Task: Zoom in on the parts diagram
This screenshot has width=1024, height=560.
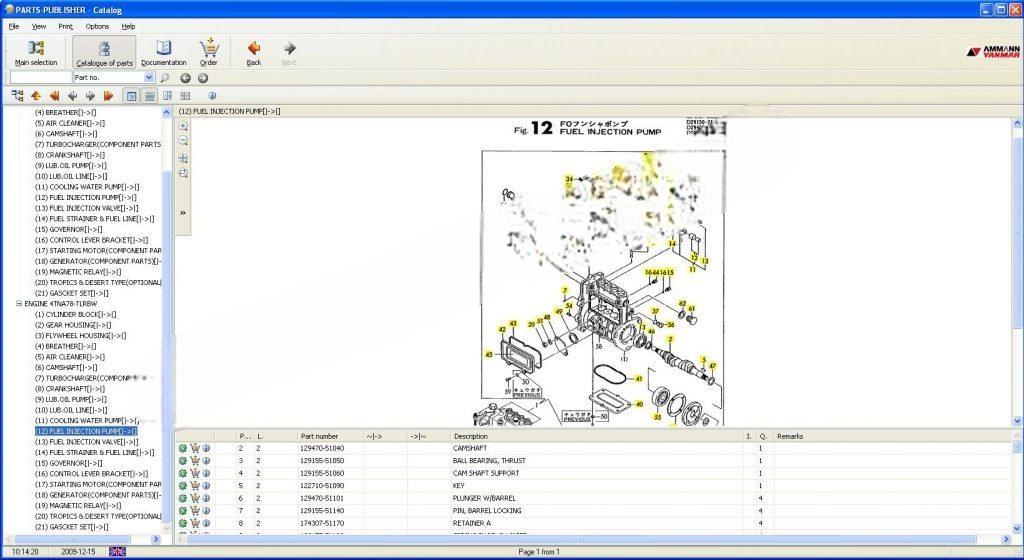Action: 183,127
